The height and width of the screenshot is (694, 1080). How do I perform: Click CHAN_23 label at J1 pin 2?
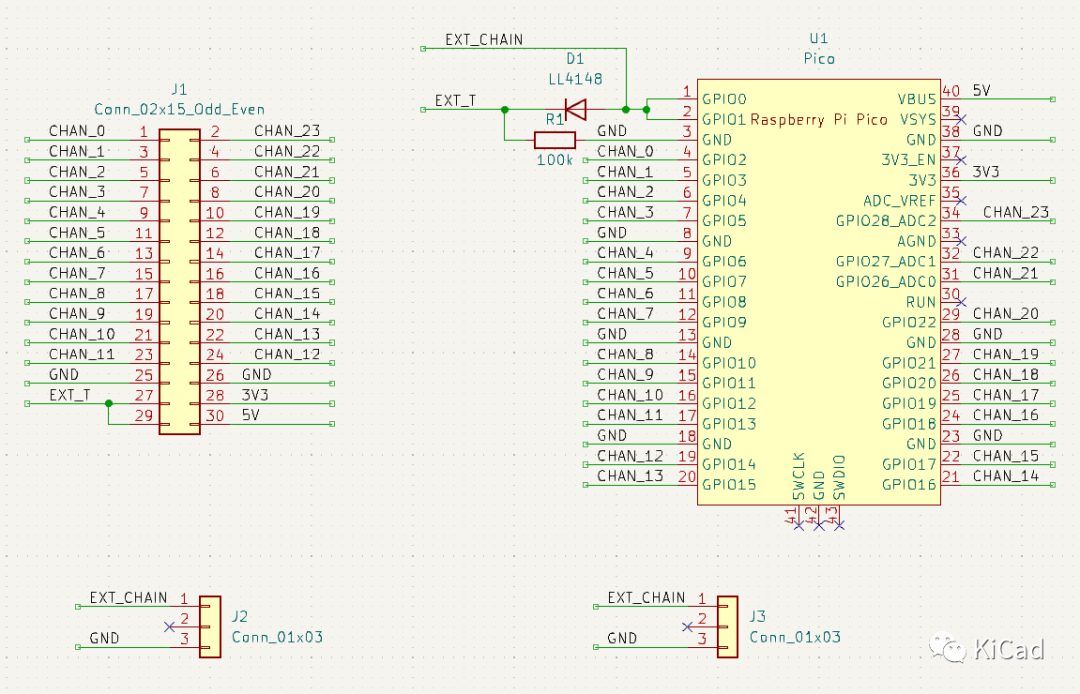[287, 131]
